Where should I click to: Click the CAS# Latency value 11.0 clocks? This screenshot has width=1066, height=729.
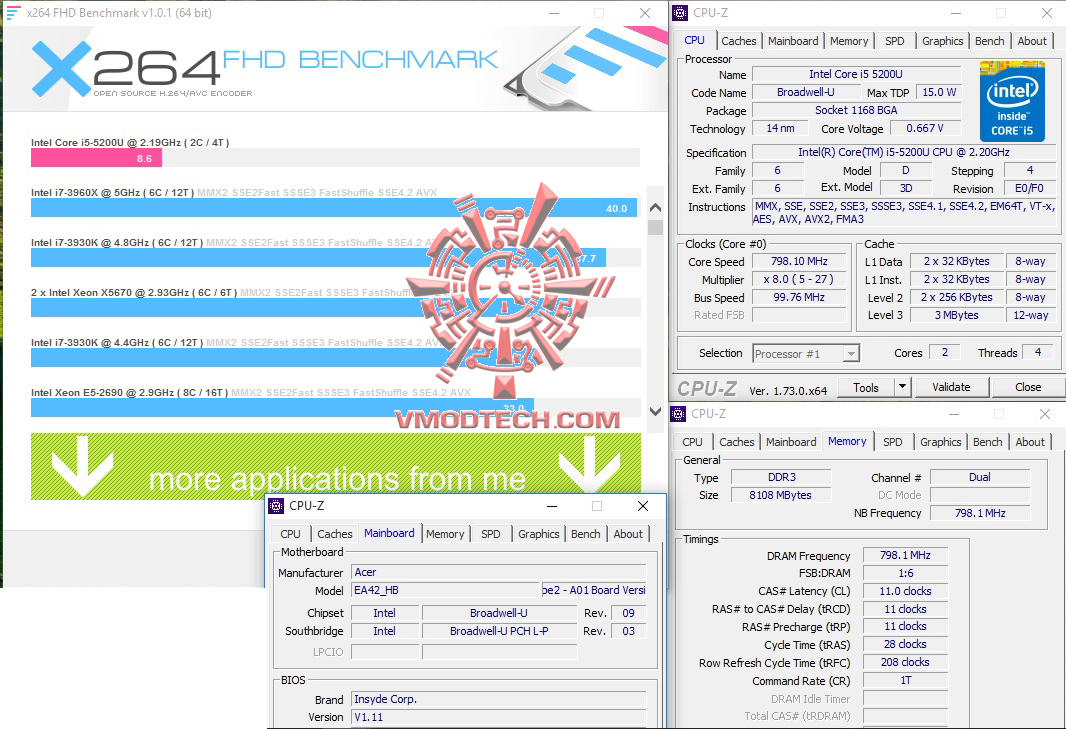(x=905, y=591)
